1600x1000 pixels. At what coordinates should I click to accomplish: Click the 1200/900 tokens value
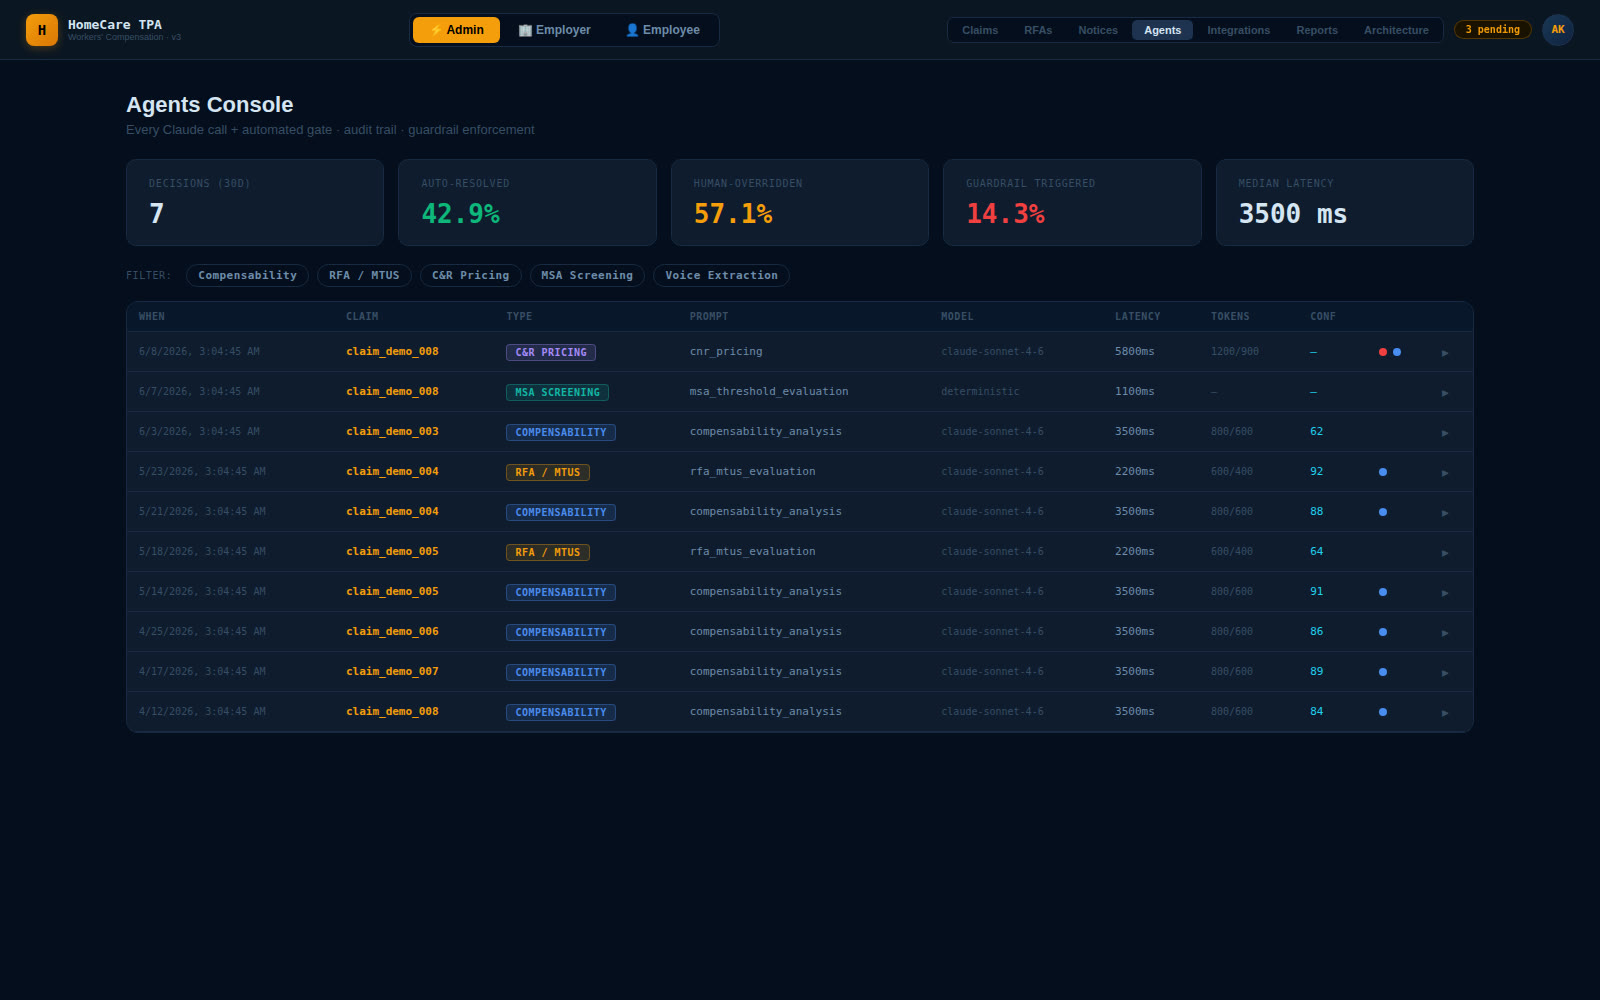1235,352
